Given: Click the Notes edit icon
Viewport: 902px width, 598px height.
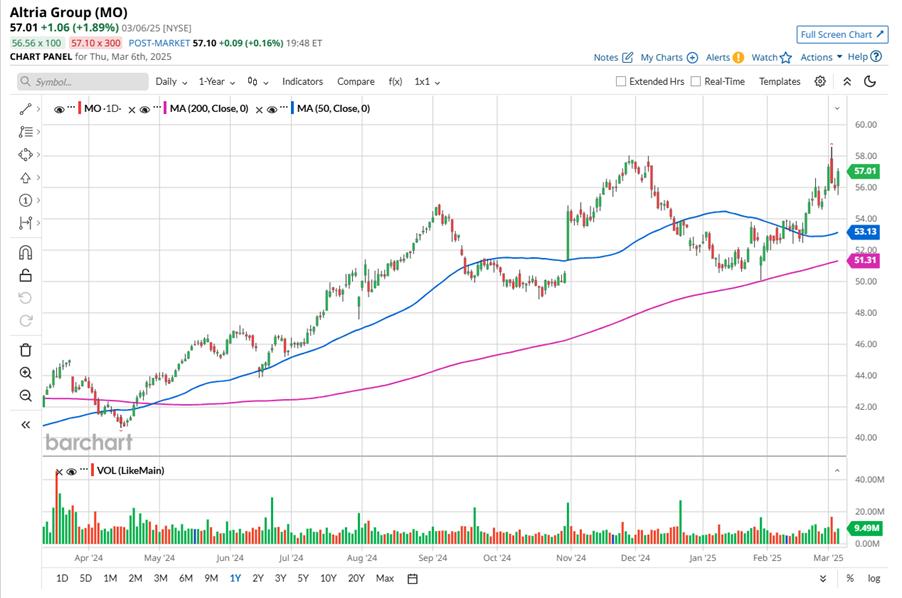Looking at the screenshot, I should [x=628, y=58].
